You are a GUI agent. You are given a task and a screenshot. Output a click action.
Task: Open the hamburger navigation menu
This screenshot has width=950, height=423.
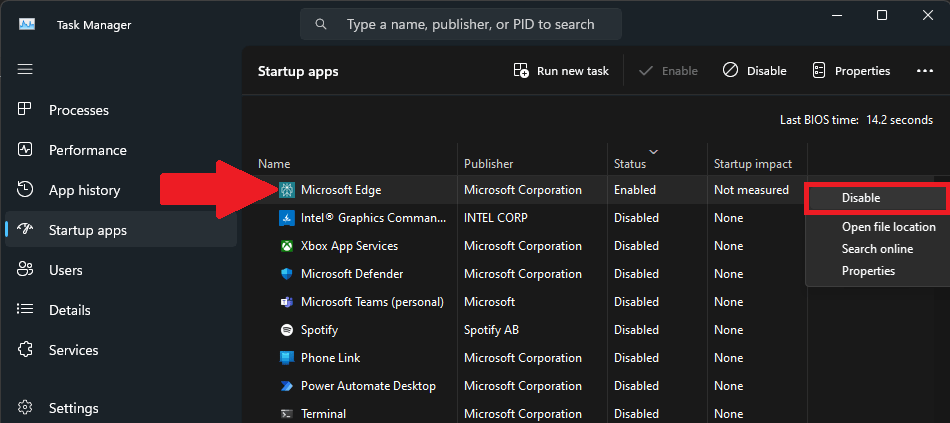pyautogui.click(x=25, y=69)
